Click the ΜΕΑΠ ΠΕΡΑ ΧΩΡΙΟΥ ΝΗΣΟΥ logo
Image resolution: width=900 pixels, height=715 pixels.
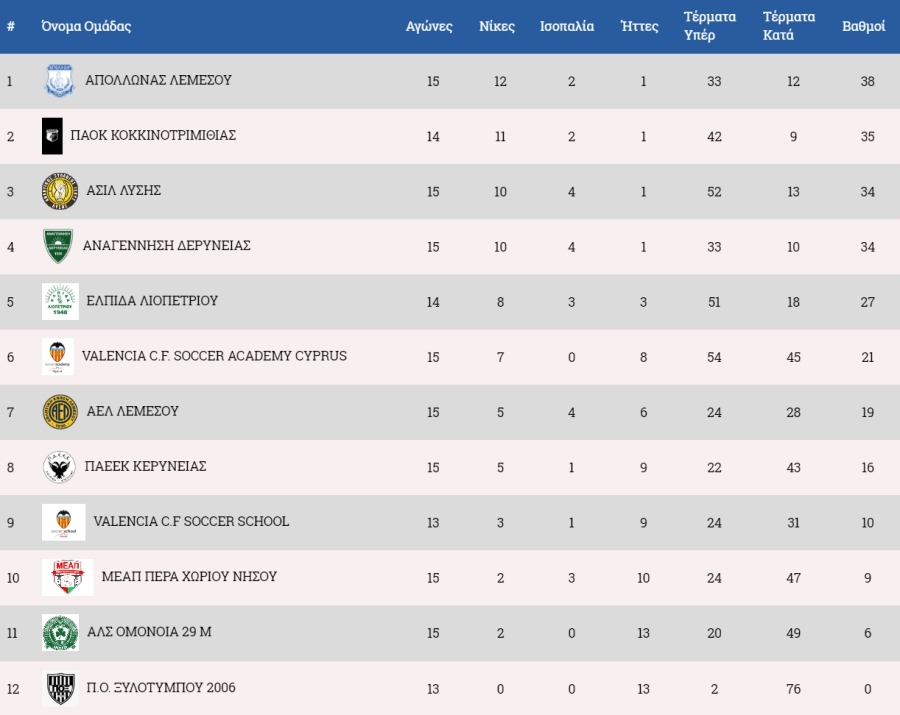[x=68, y=577]
